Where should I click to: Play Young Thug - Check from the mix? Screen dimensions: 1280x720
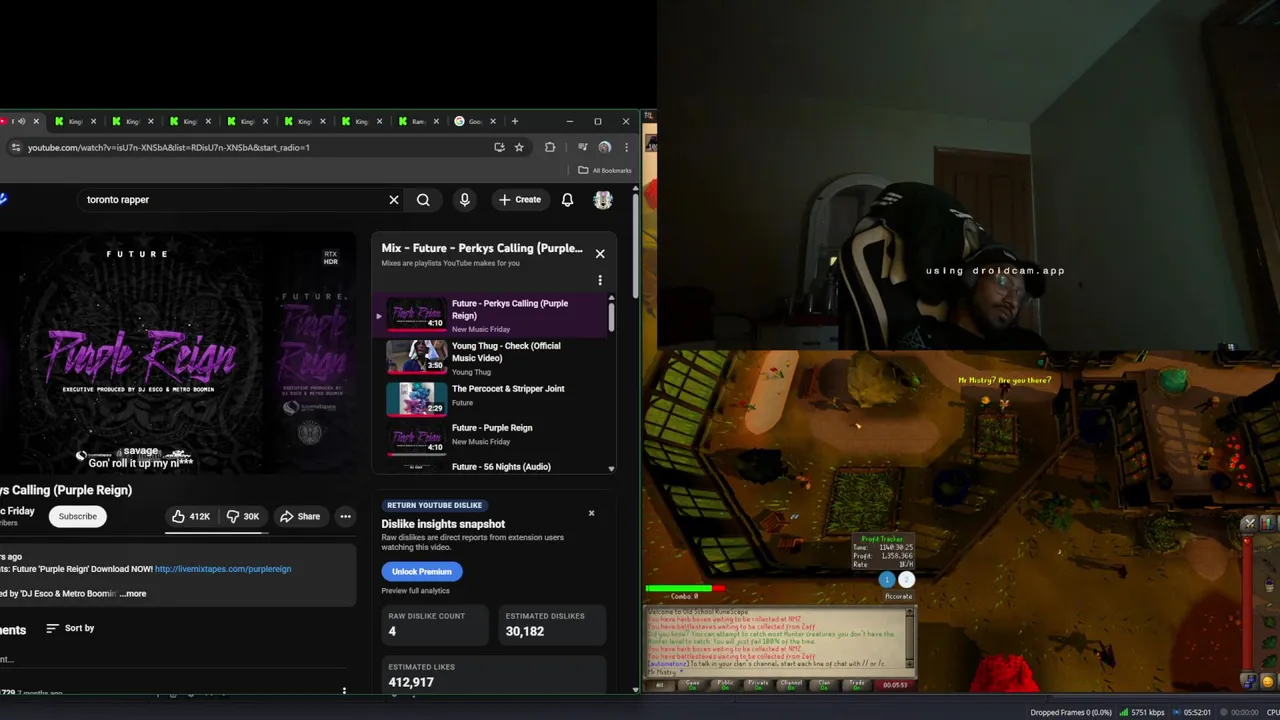490,358
